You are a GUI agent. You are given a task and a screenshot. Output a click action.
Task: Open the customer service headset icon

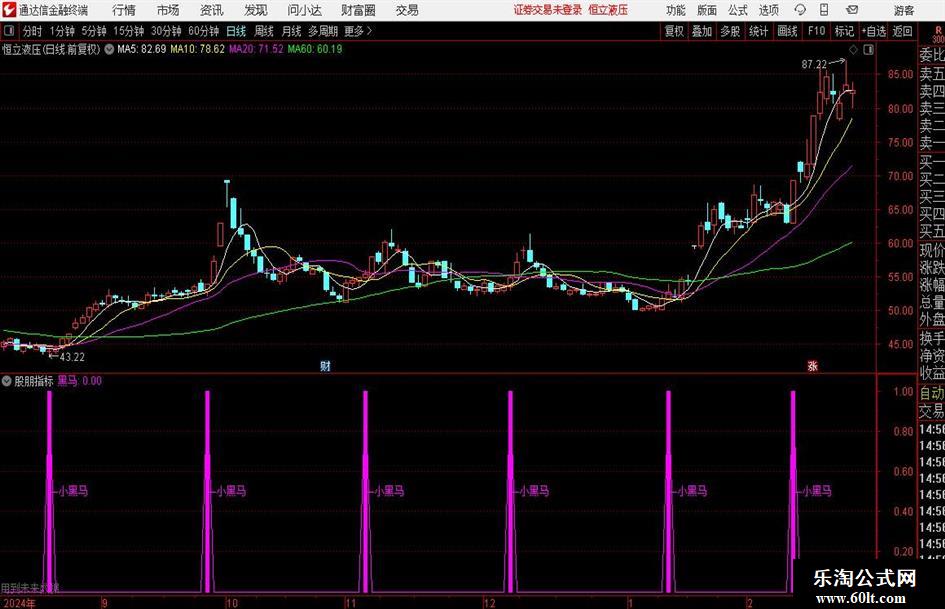[799, 10]
